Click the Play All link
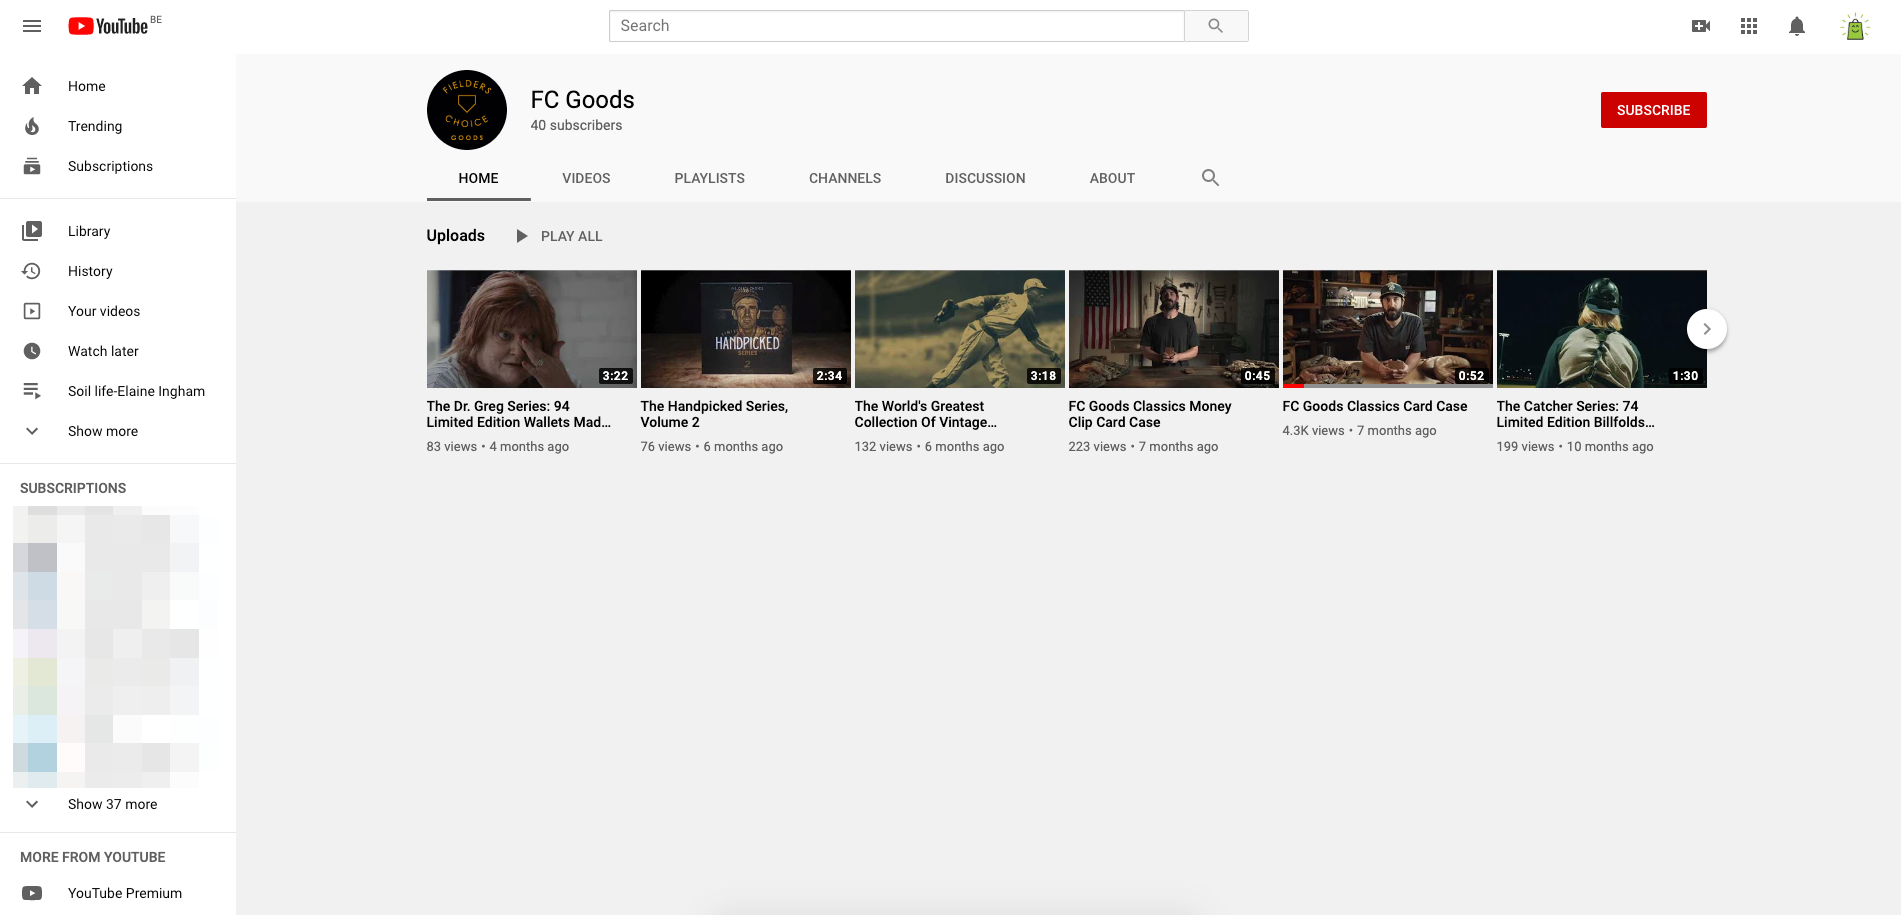The height and width of the screenshot is (915, 1901). (572, 236)
